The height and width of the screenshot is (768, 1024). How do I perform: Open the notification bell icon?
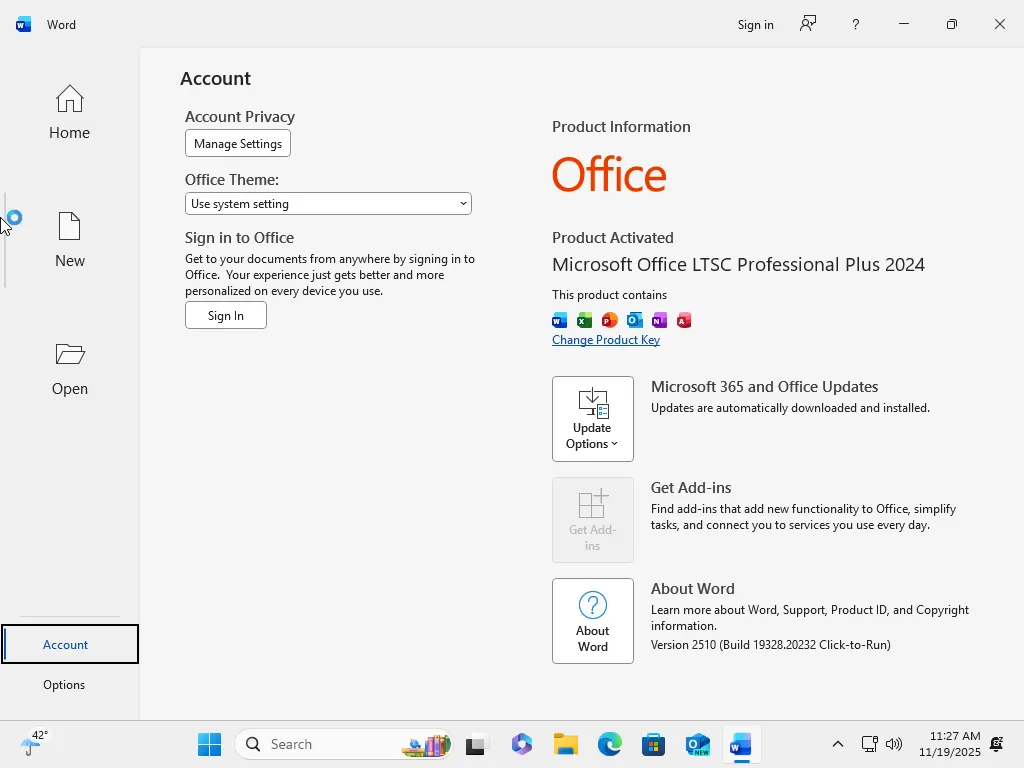997,744
